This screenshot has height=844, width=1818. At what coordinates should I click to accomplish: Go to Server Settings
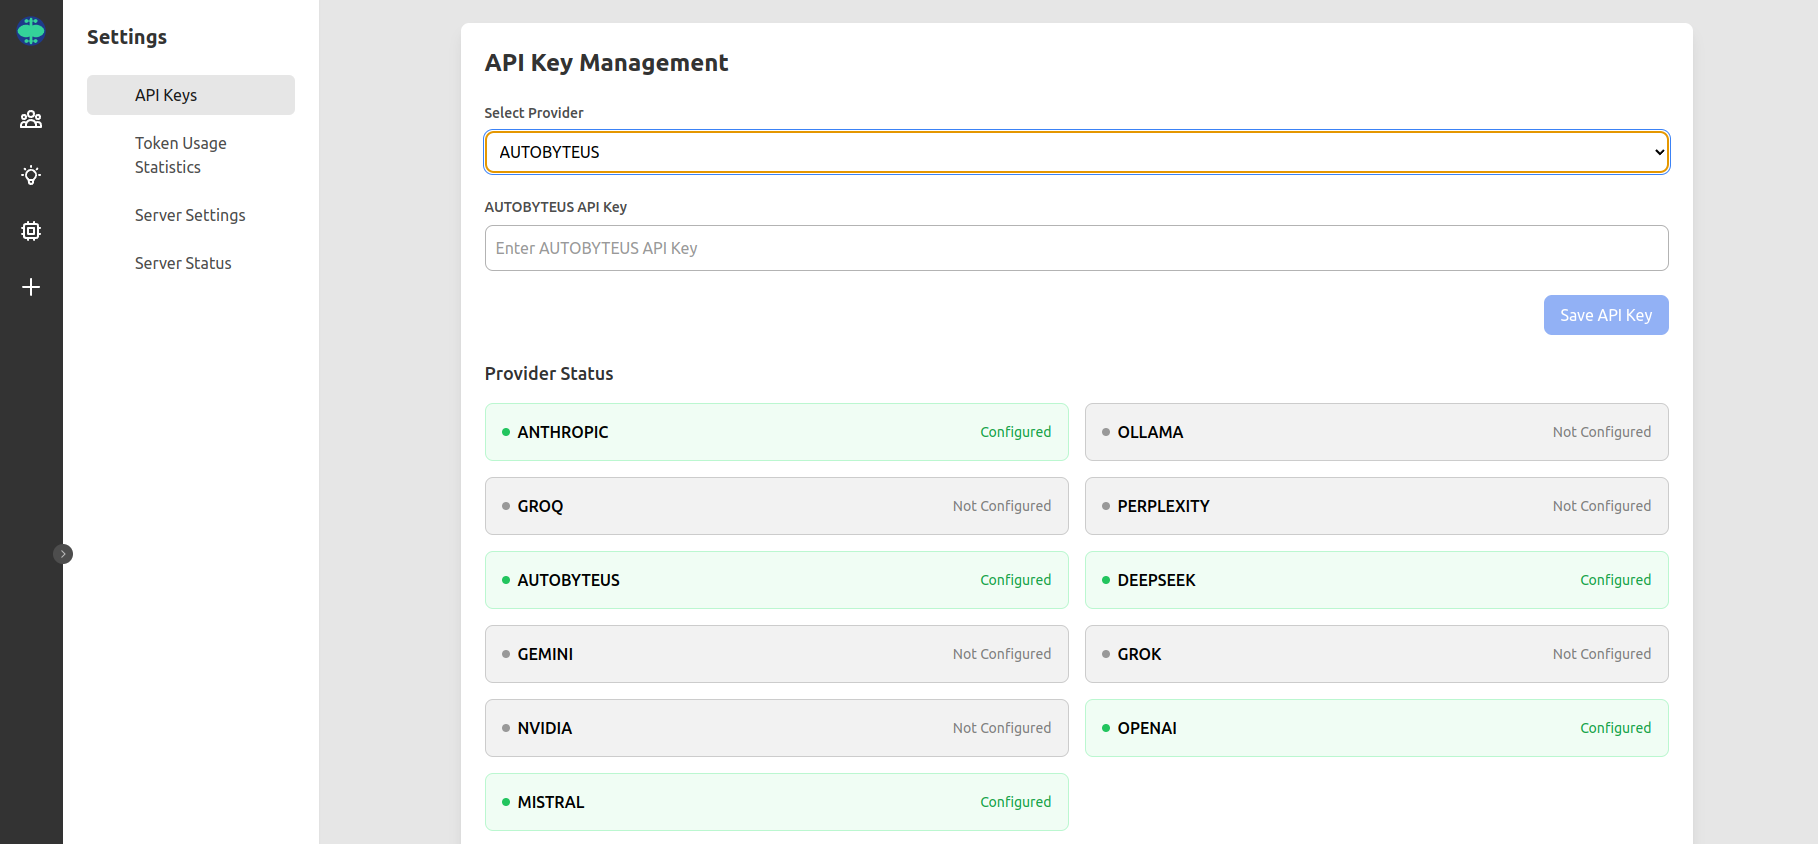click(191, 215)
